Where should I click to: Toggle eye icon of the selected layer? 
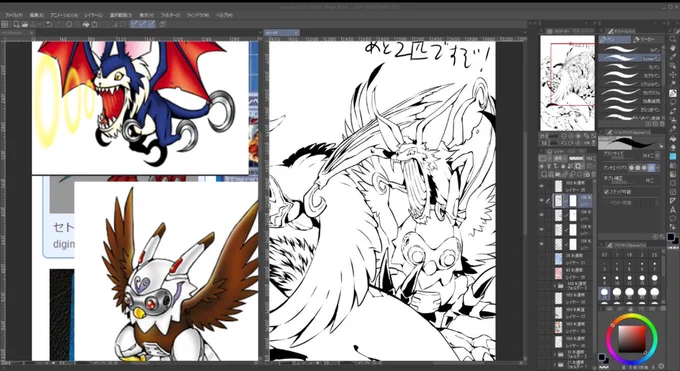click(541, 200)
